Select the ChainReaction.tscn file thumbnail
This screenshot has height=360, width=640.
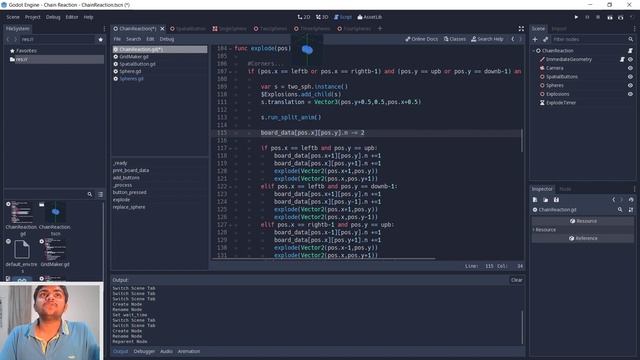pyautogui.click(x=55, y=218)
